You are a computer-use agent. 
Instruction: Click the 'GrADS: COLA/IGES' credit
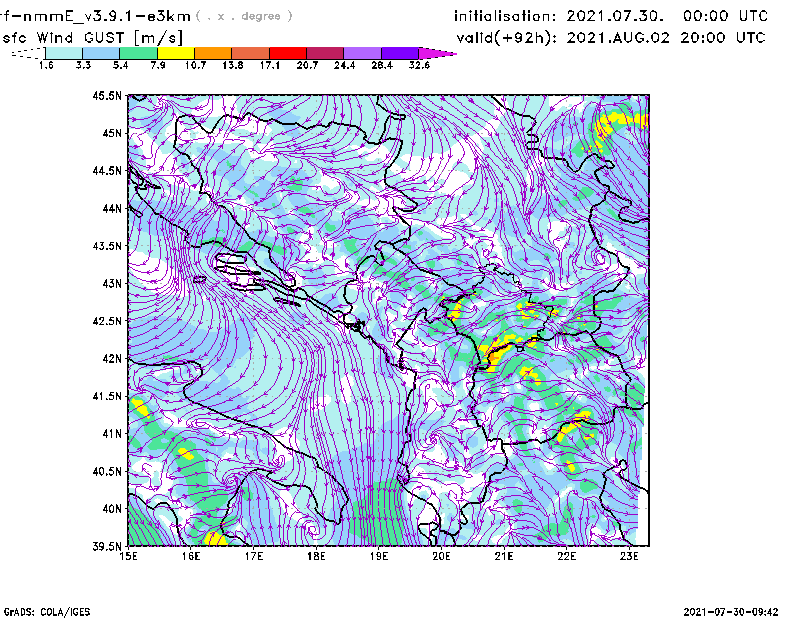pos(47,612)
